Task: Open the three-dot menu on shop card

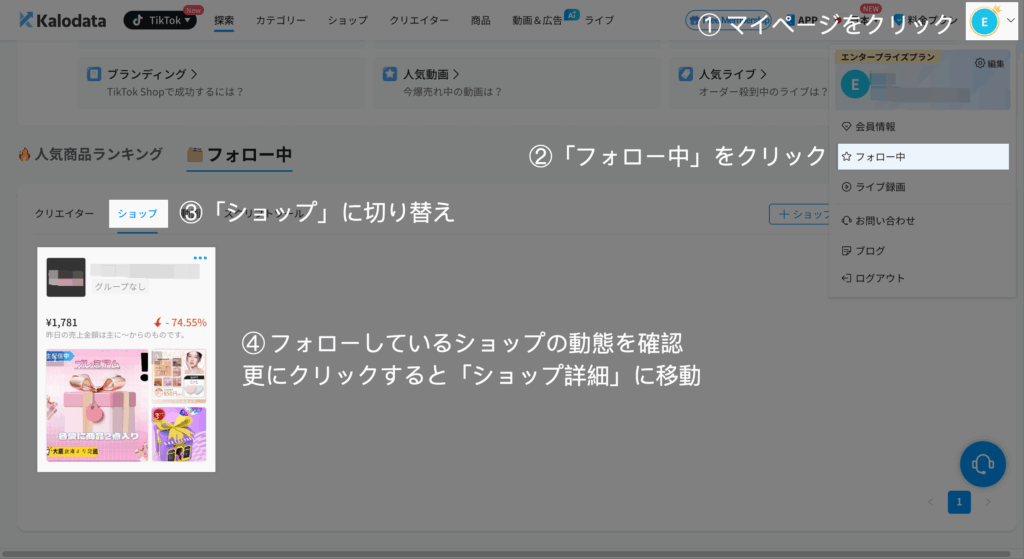Action: click(200, 258)
